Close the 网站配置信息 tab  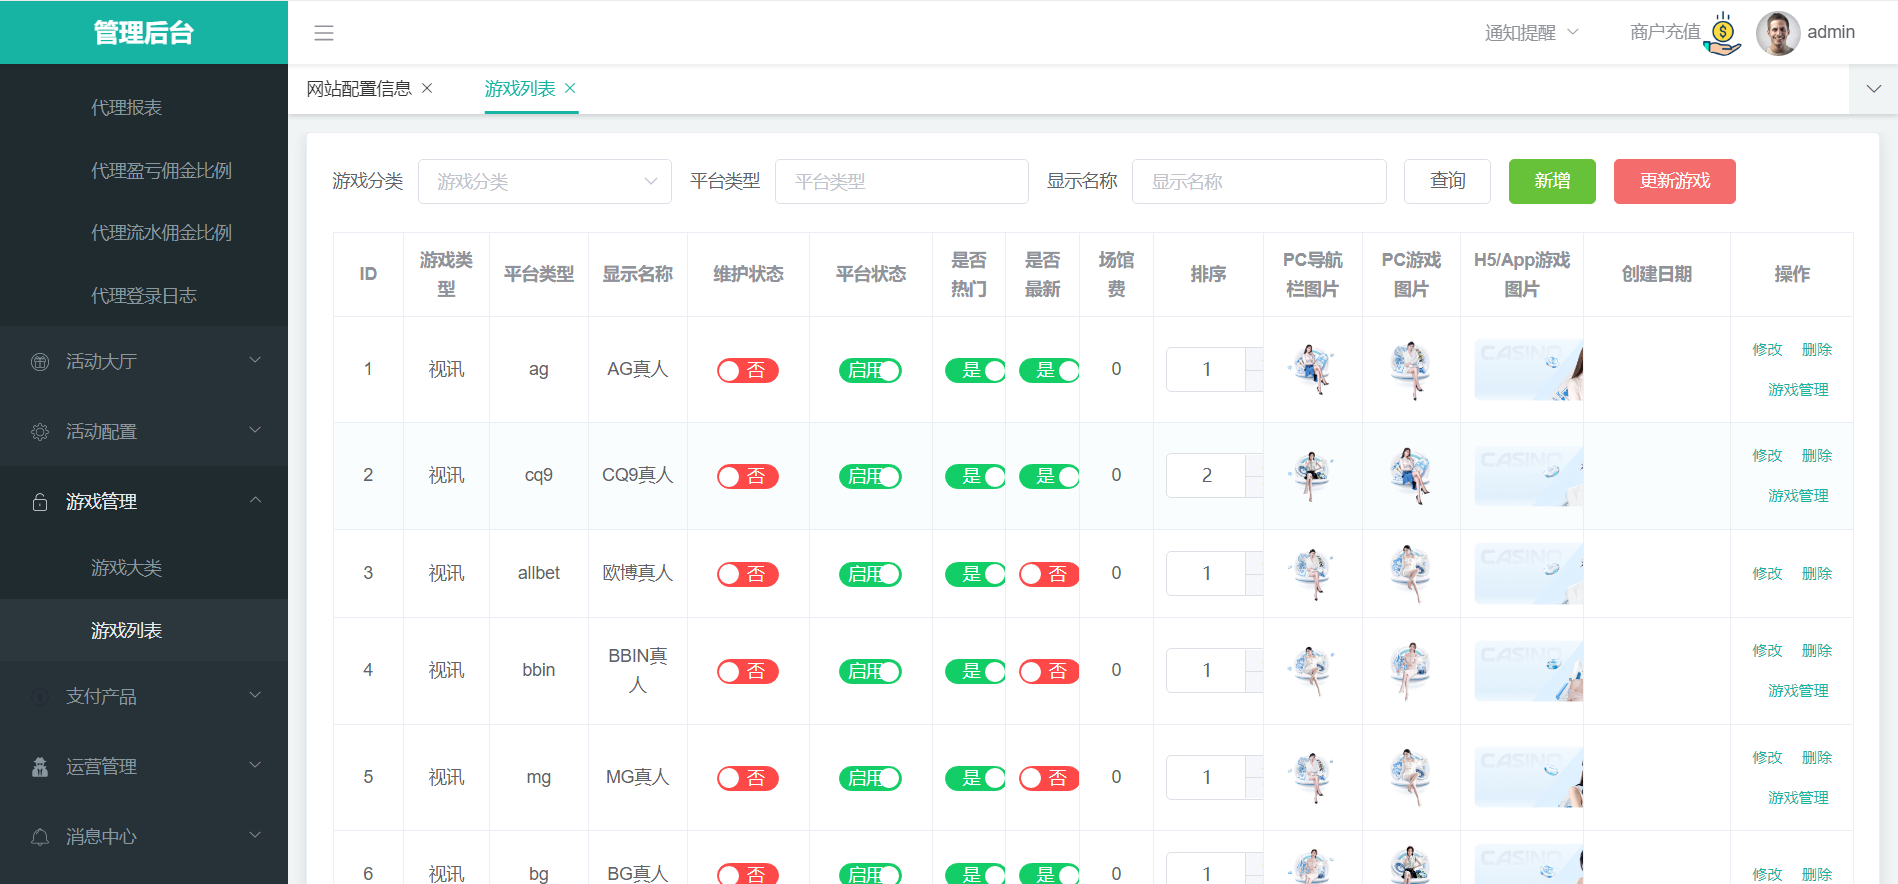coord(427,88)
